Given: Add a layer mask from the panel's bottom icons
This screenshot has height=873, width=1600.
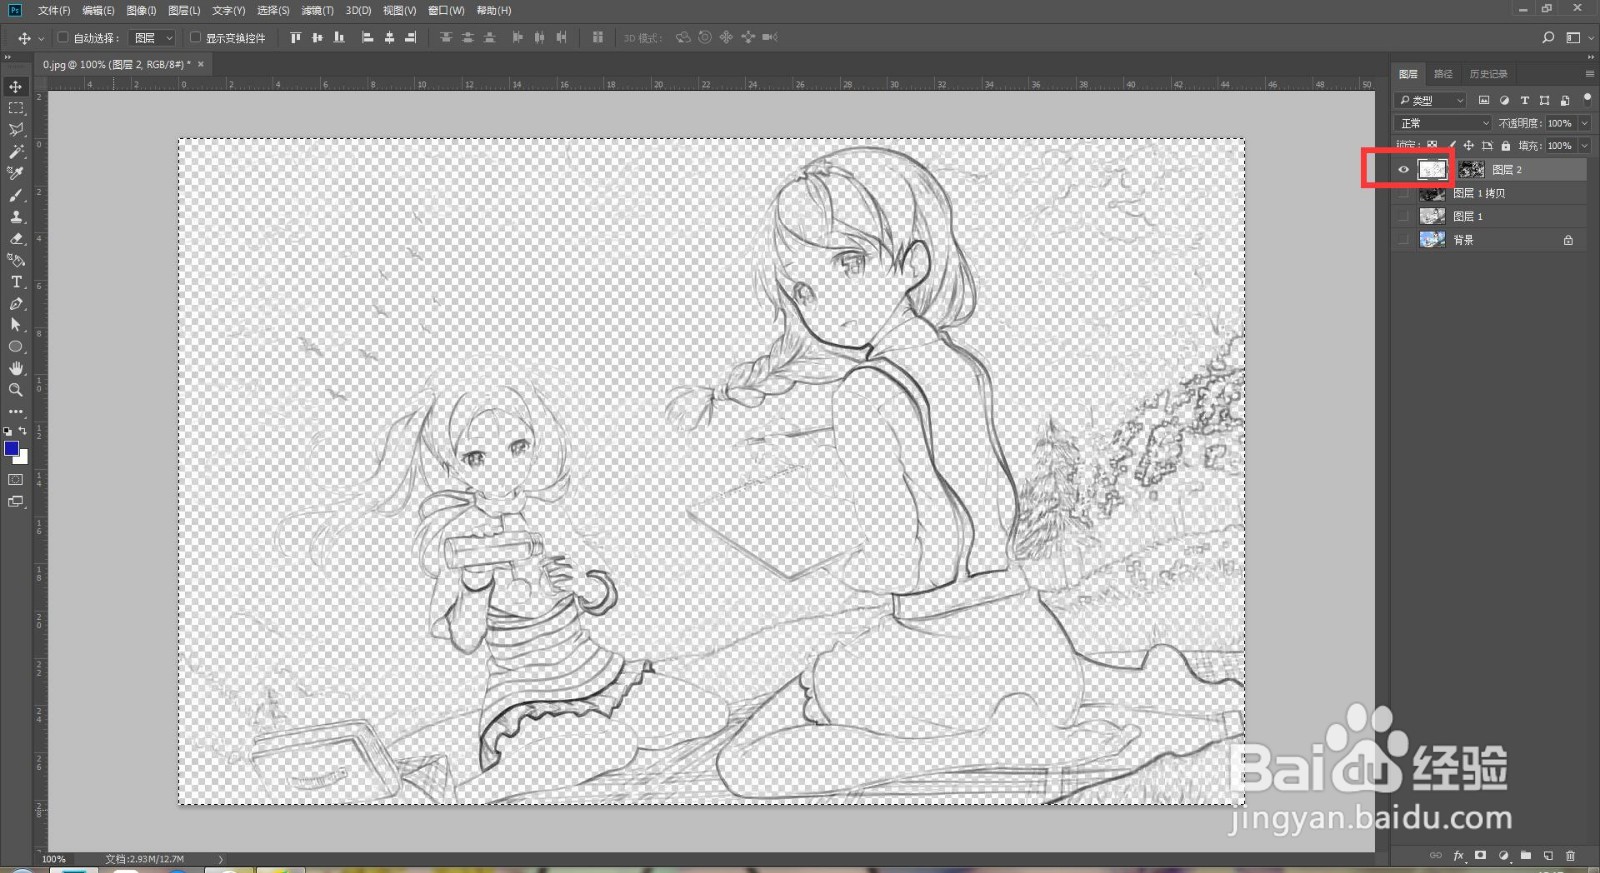Looking at the screenshot, I should pyautogui.click(x=1480, y=856).
